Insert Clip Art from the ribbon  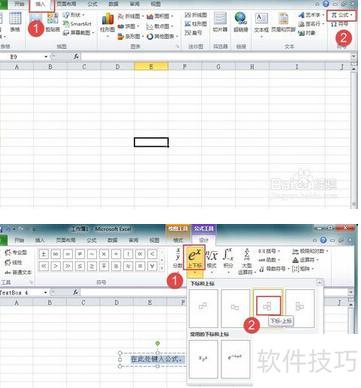pos(52,23)
